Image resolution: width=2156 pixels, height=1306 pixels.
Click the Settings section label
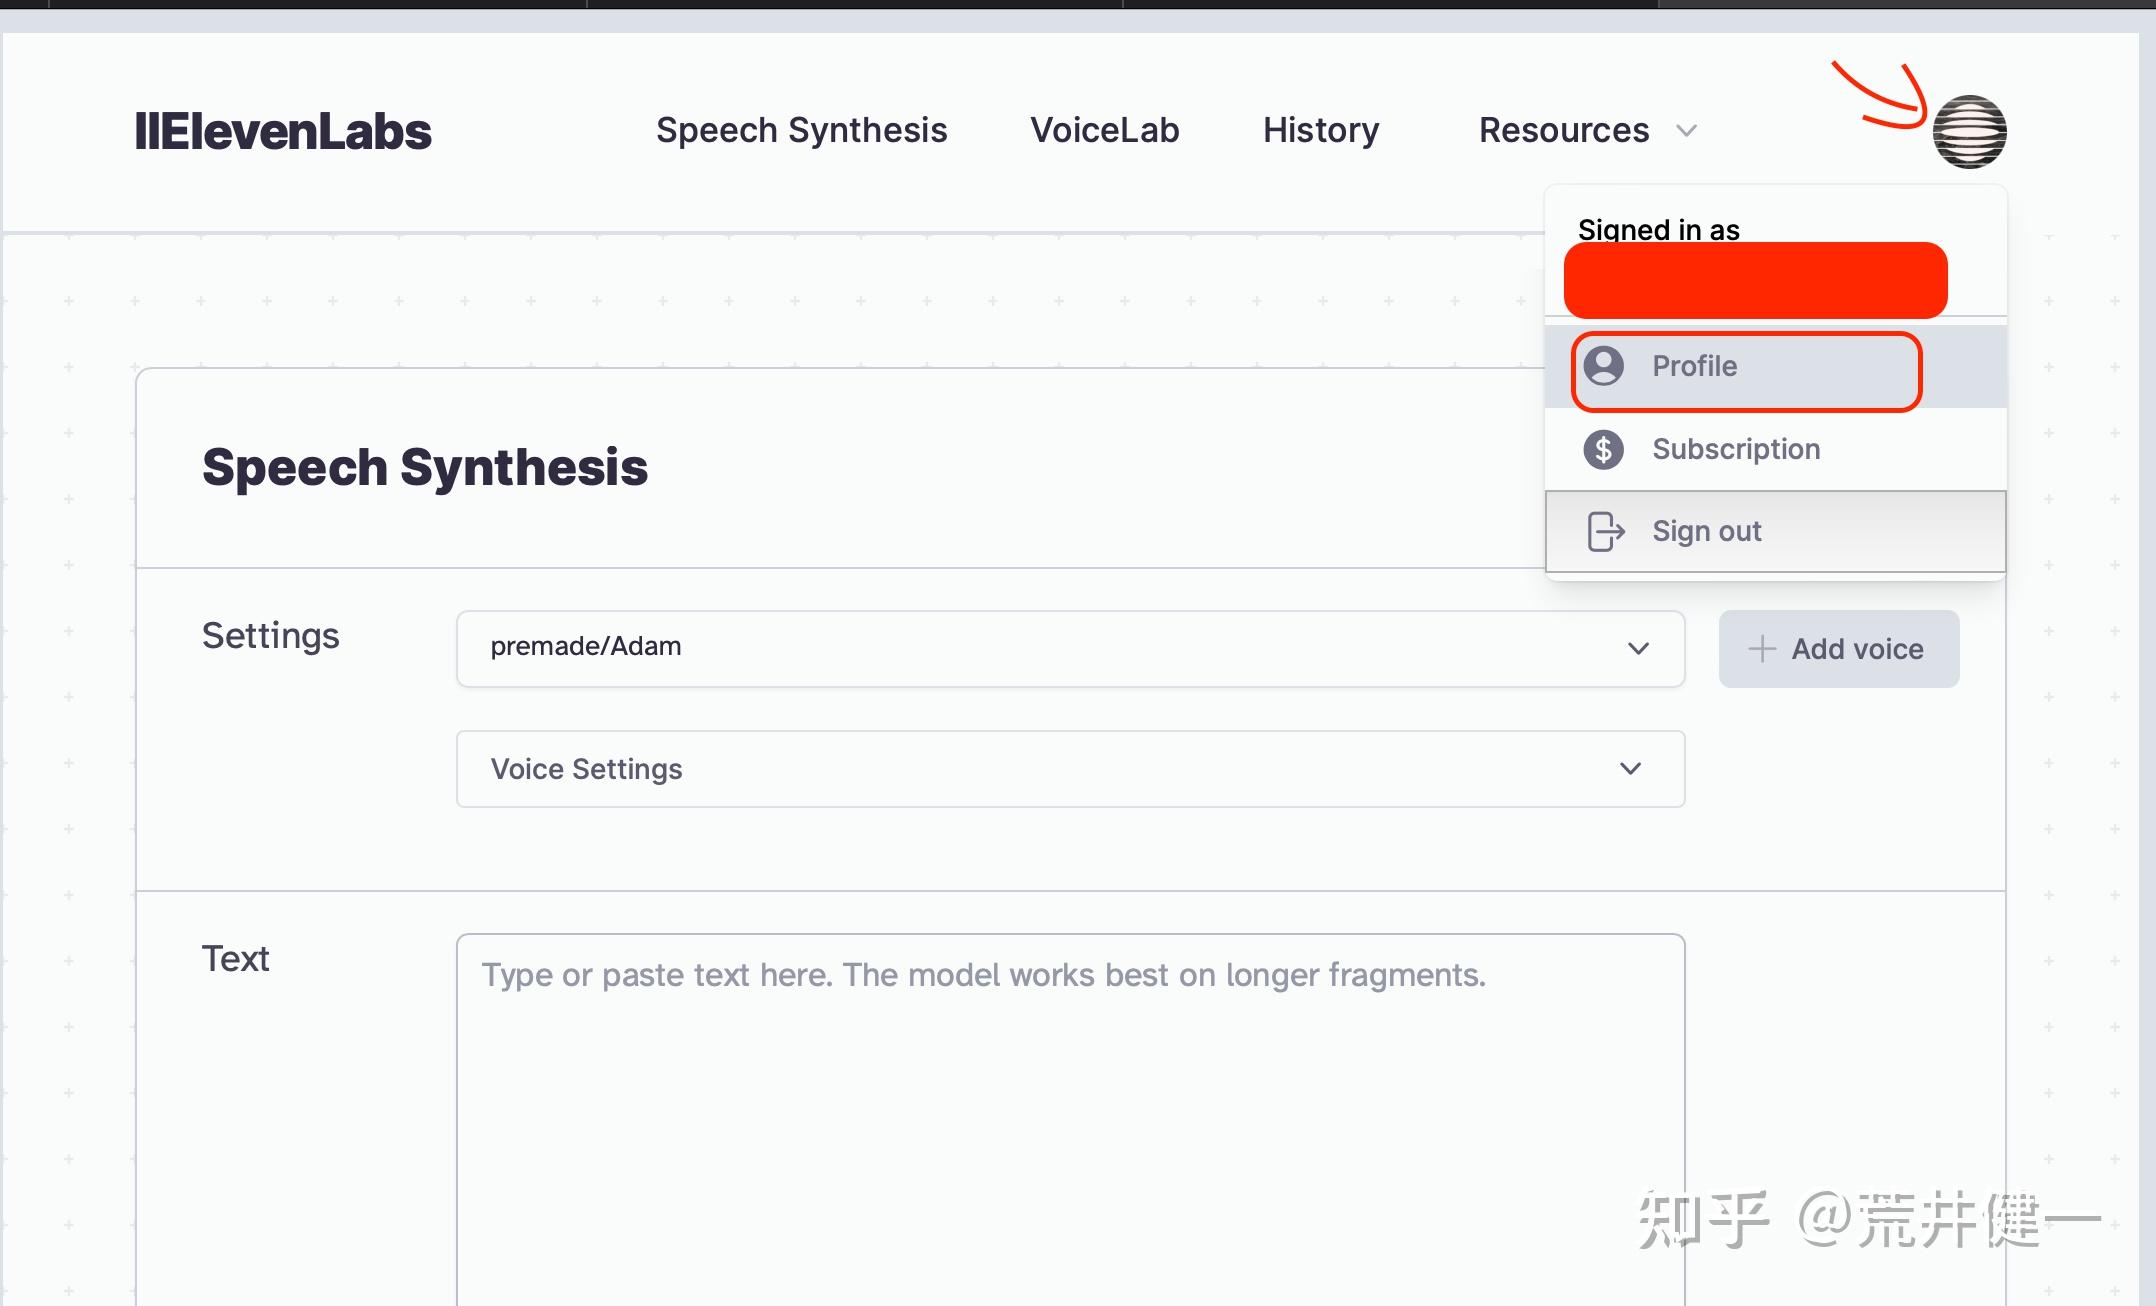click(271, 636)
